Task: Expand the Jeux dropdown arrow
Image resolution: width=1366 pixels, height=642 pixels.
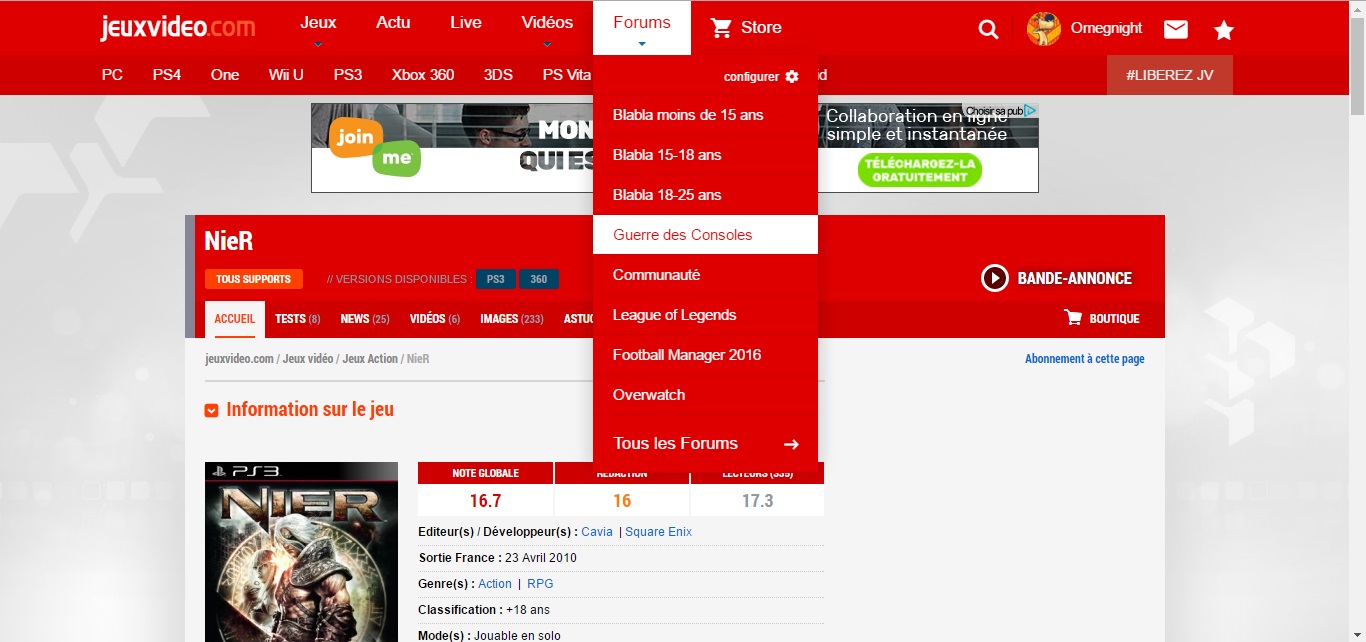Action: (318, 44)
